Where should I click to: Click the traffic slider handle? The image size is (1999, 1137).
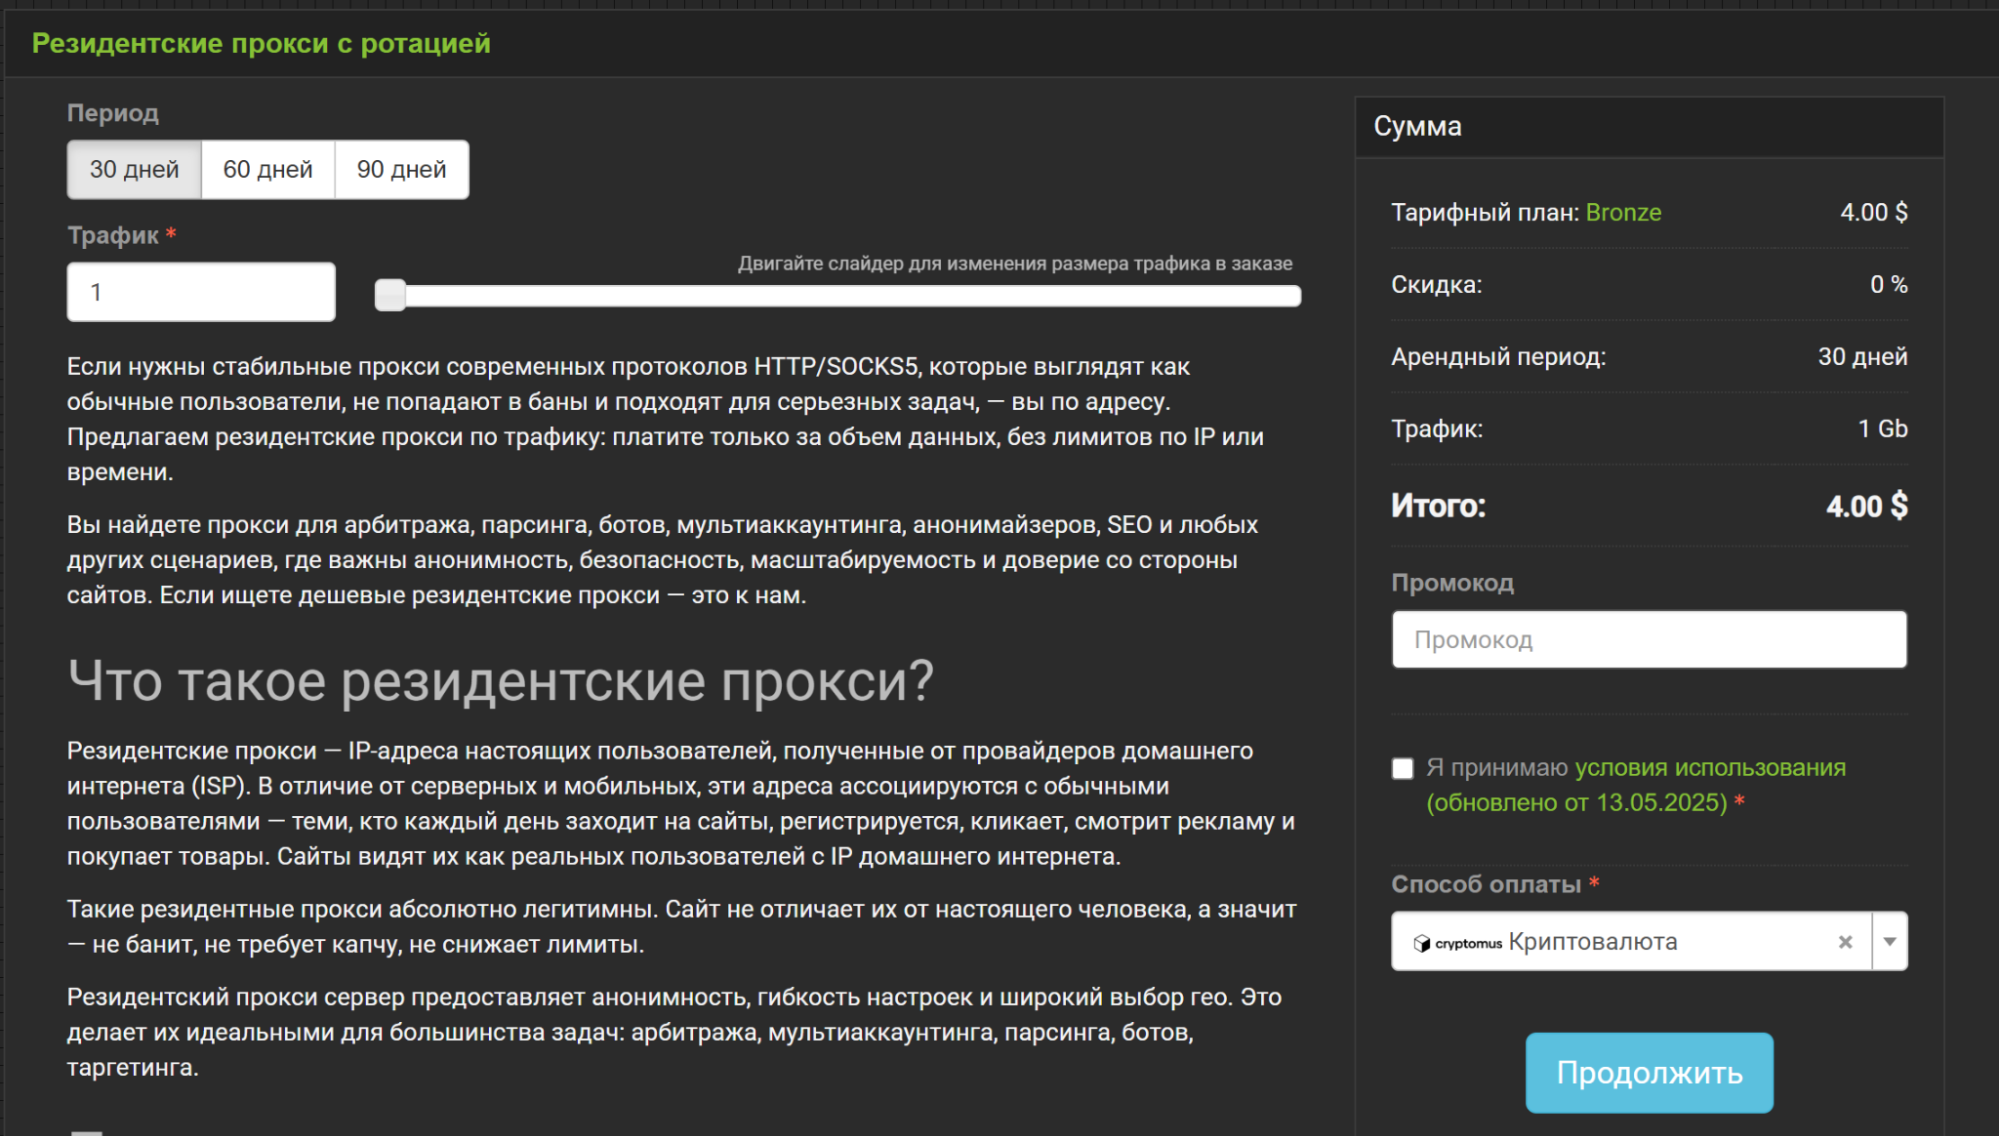pos(389,294)
